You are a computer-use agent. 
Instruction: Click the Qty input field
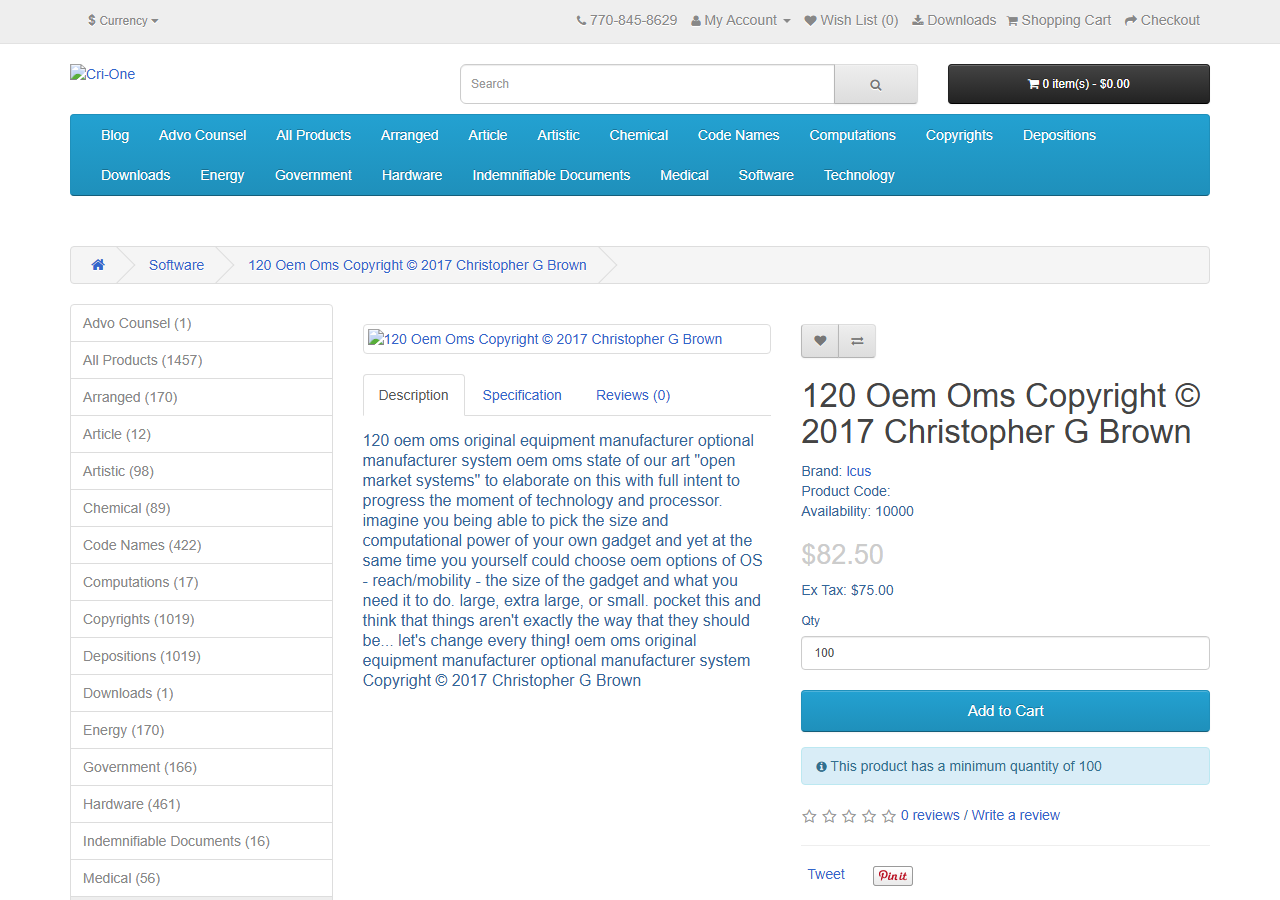(x=1005, y=653)
